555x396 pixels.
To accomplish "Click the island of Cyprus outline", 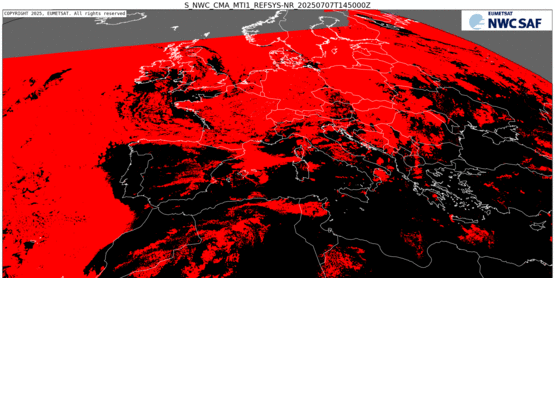I will tap(539, 226).
